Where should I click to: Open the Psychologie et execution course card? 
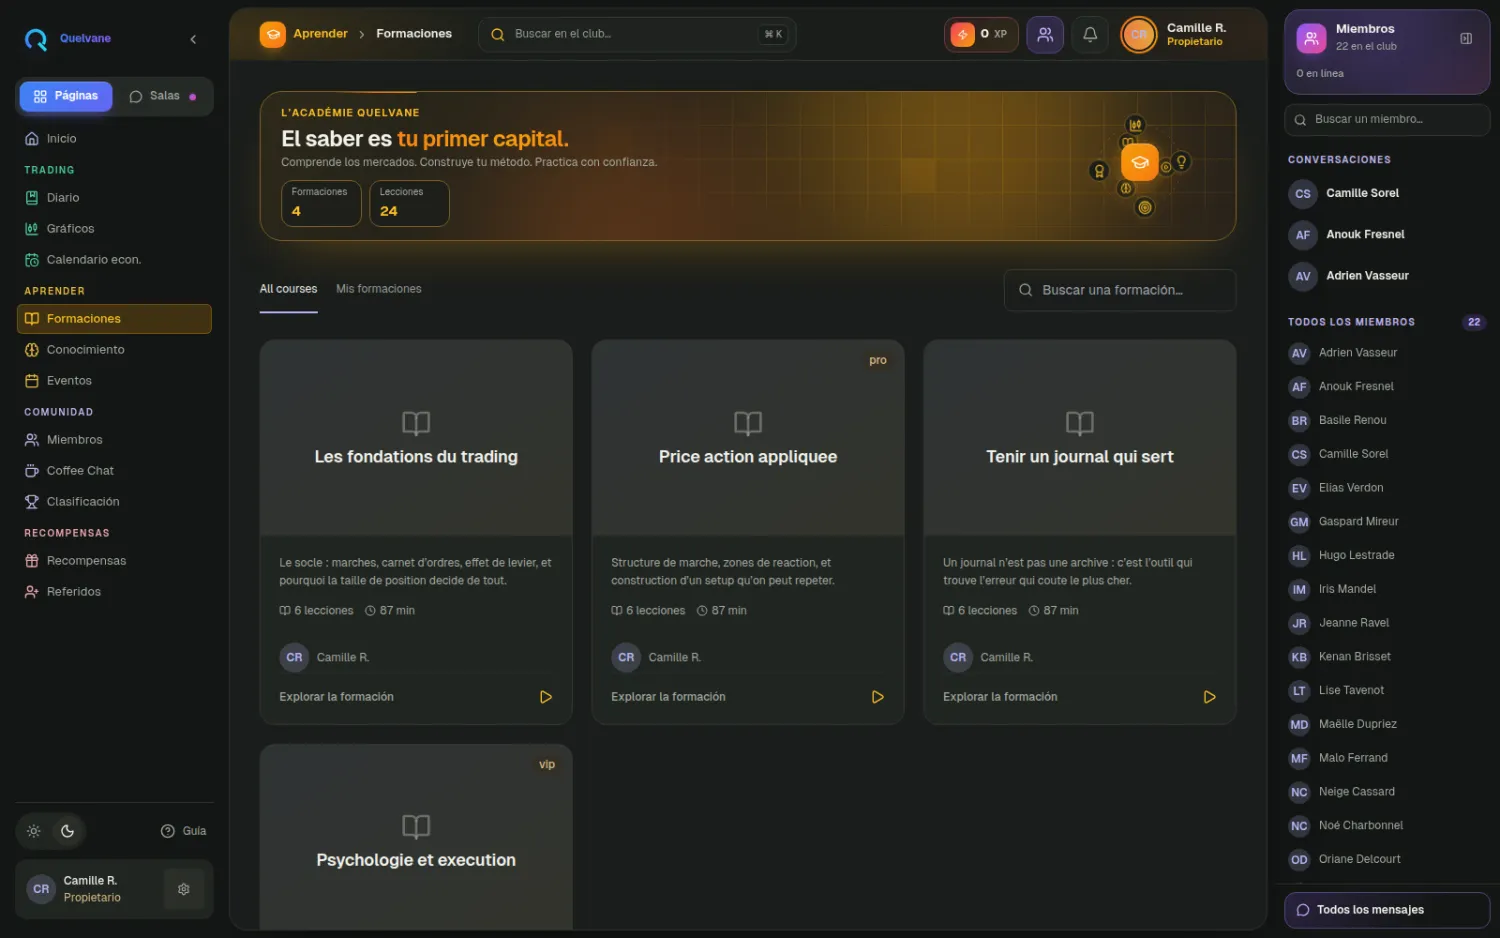tap(416, 837)
